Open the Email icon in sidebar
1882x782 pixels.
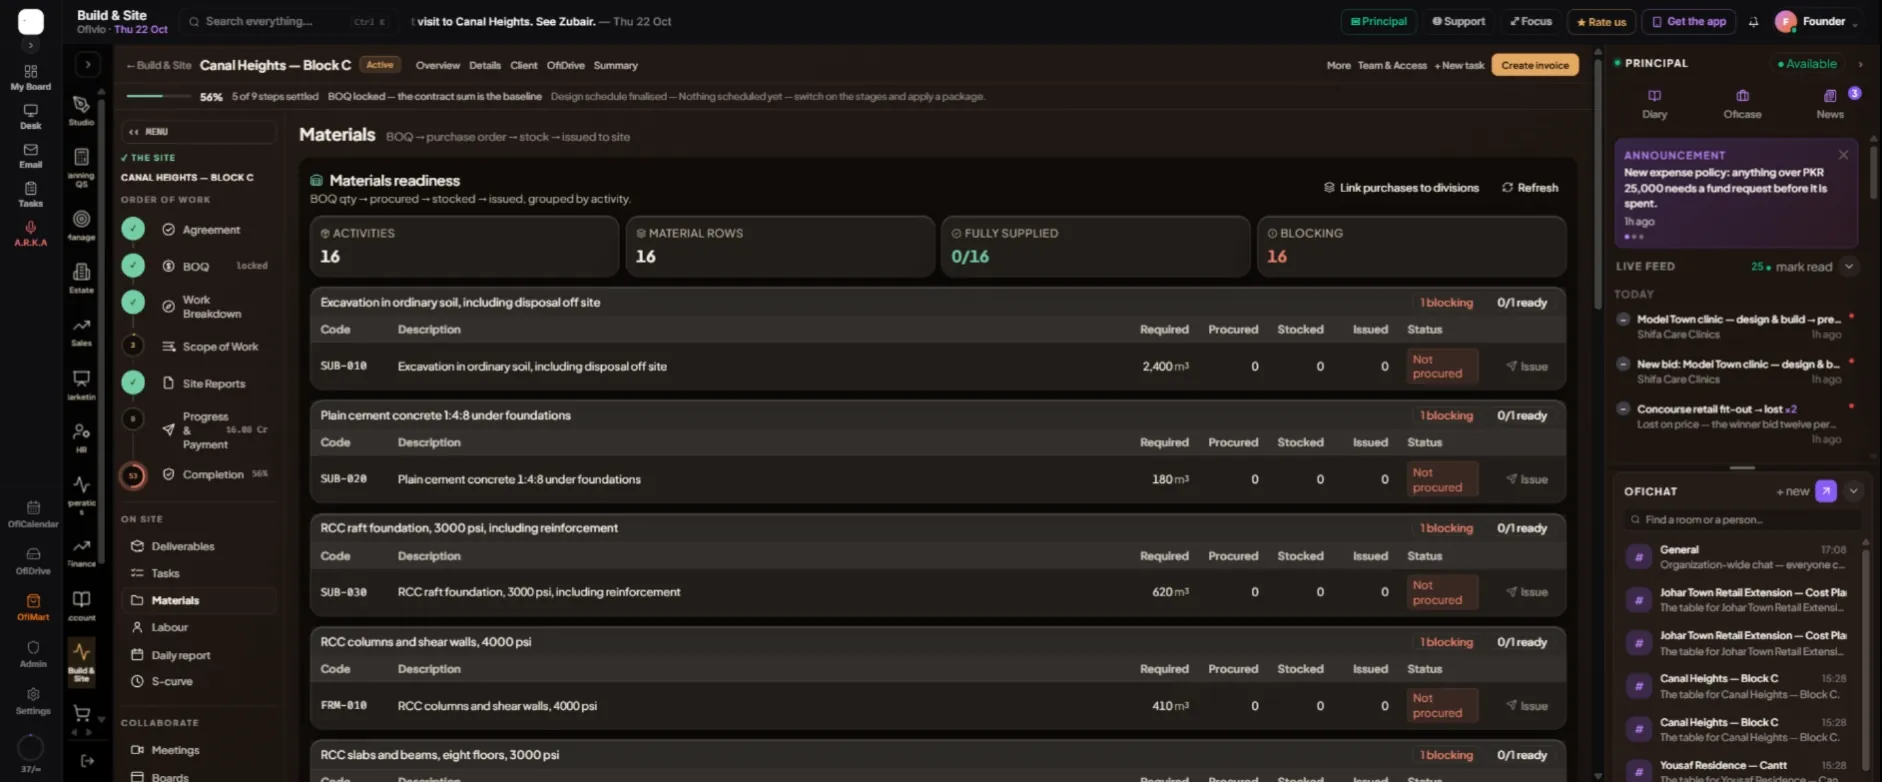point(31,156)
